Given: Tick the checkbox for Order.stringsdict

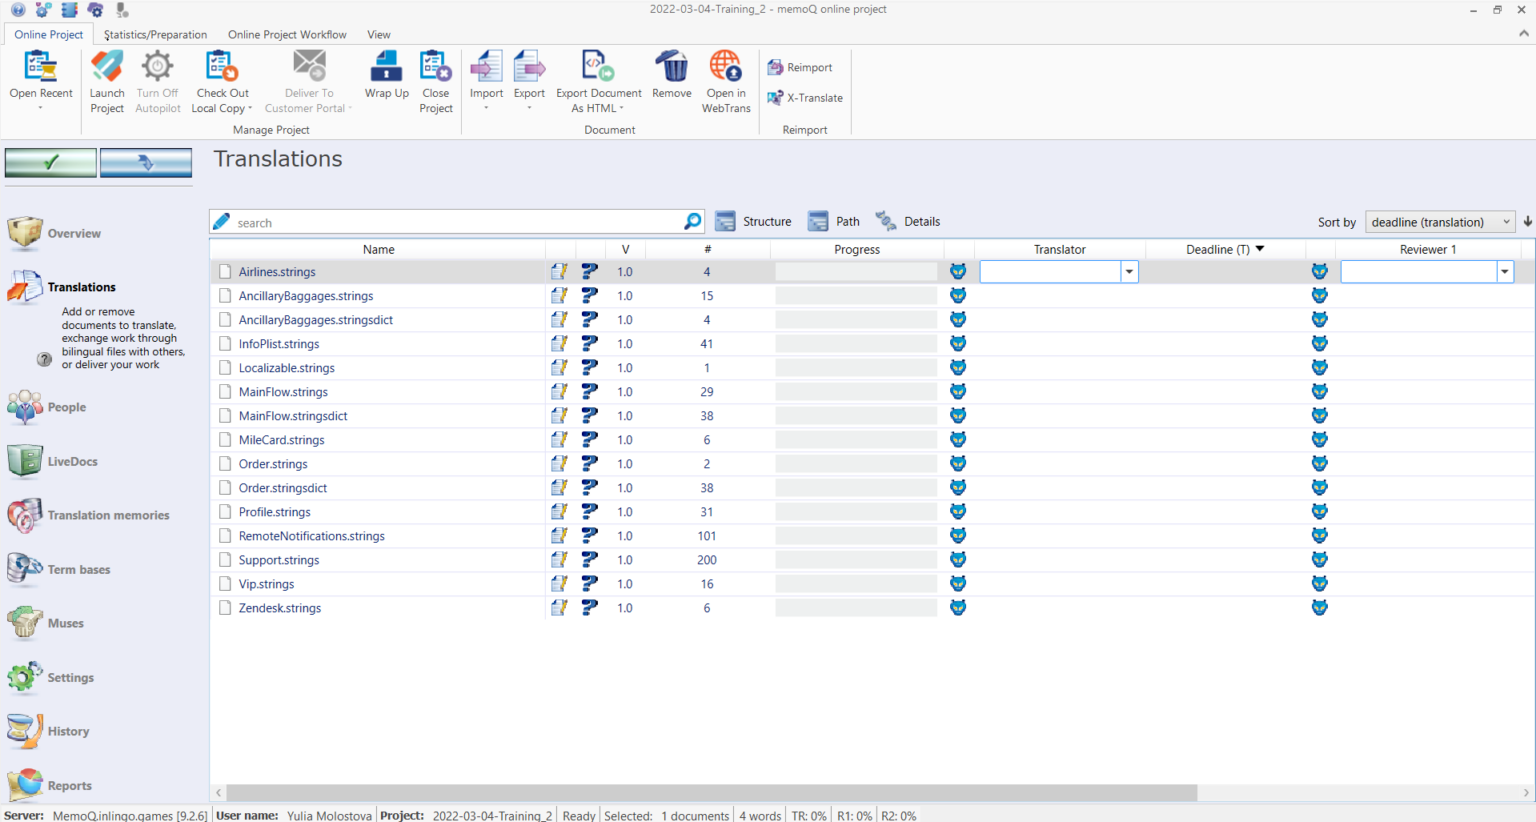Looking at the screenshot, I should 225,487.
